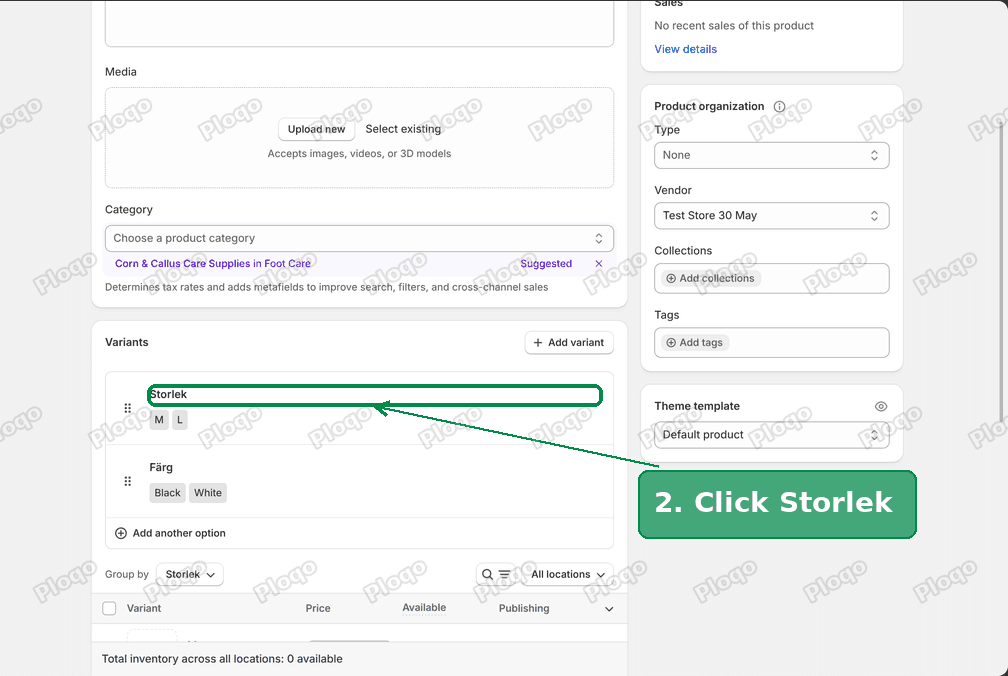1008x676 pixels.
Task: Click the filter lines icon beside search
Action: click(505, 574)
